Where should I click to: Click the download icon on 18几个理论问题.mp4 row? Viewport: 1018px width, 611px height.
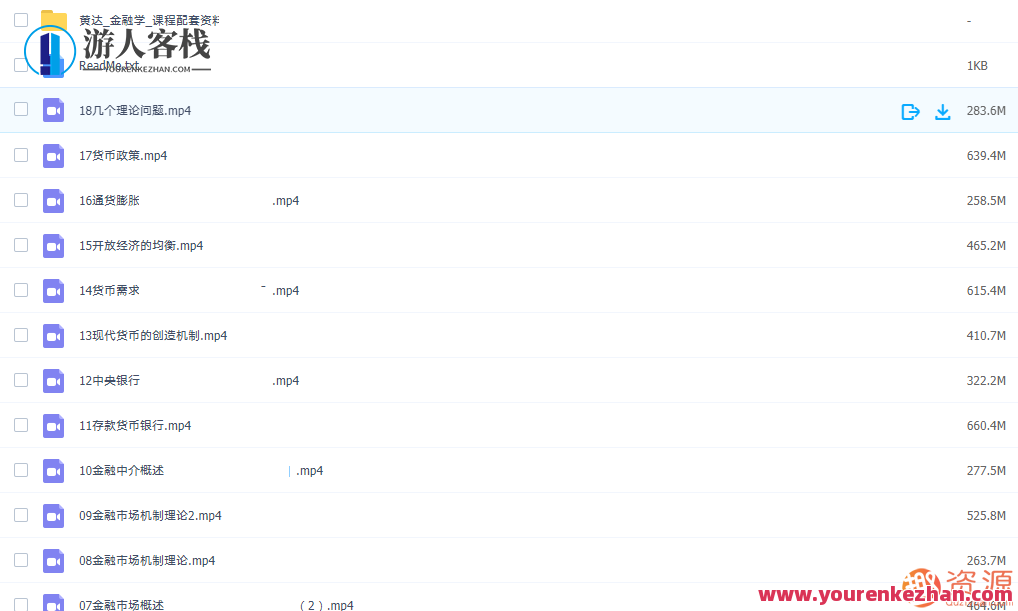pyautogui.click(x=942, y=111)
